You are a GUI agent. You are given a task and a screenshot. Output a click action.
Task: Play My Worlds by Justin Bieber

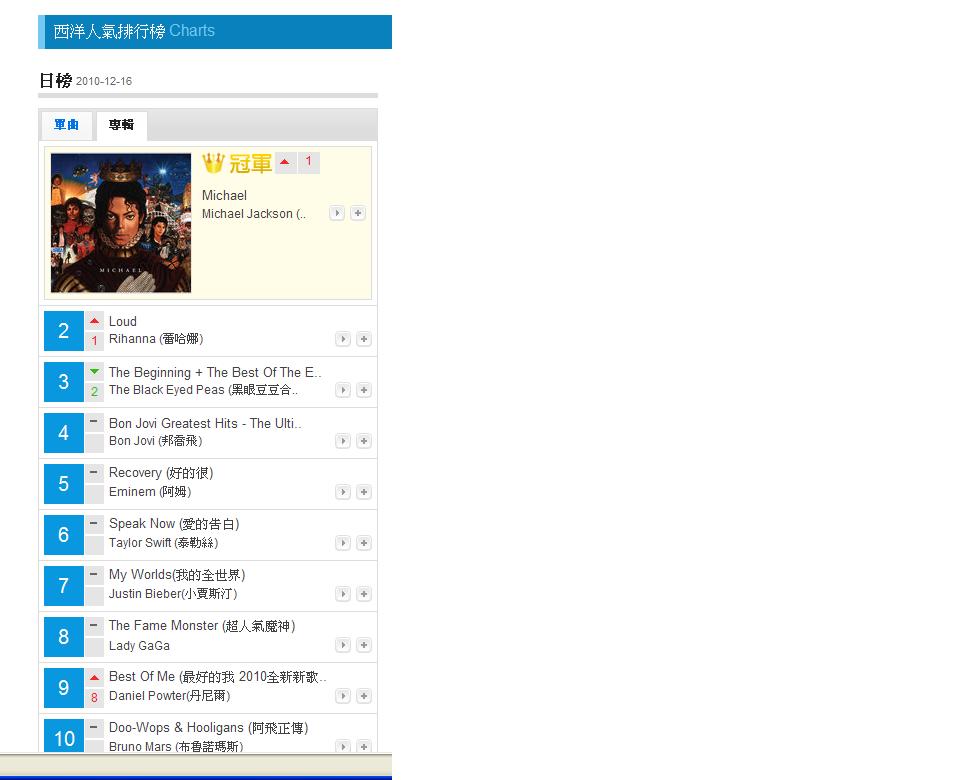click(343, 594)
